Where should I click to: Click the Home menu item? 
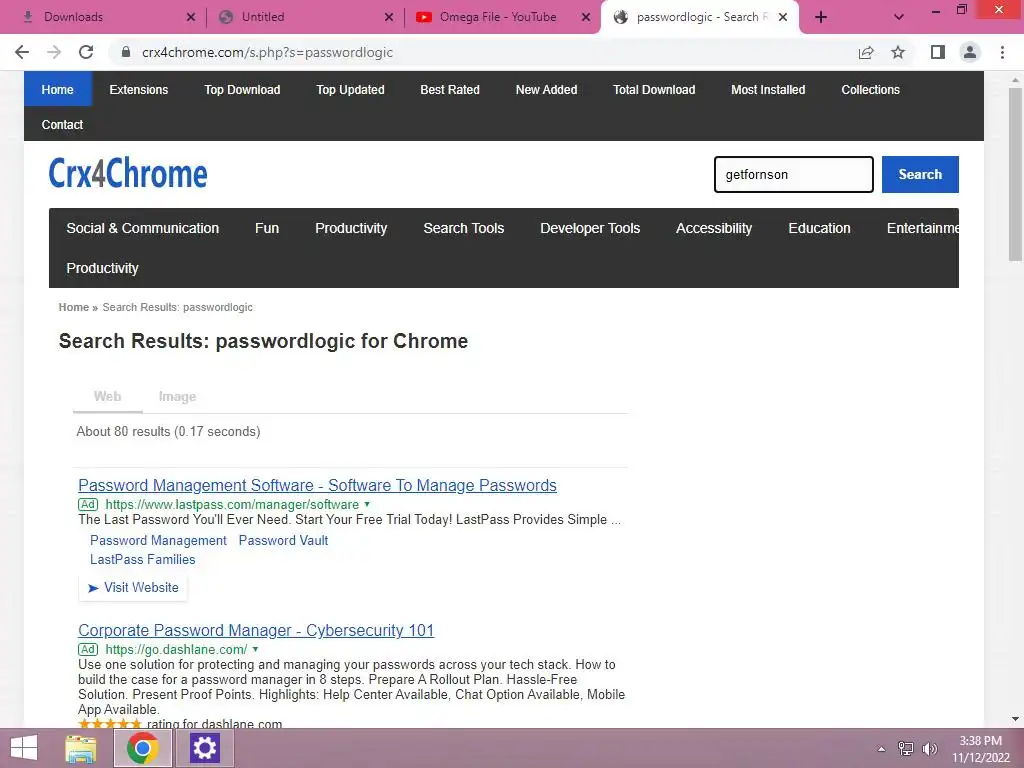pos(57,89)
